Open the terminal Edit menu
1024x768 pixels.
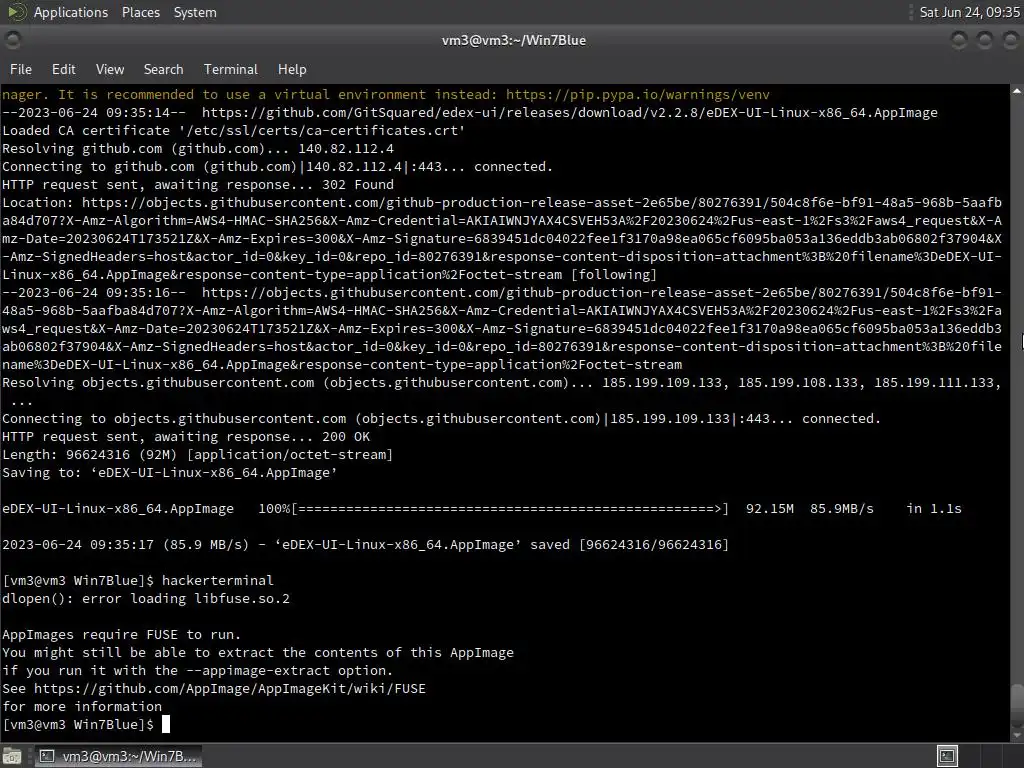[63, 69]
